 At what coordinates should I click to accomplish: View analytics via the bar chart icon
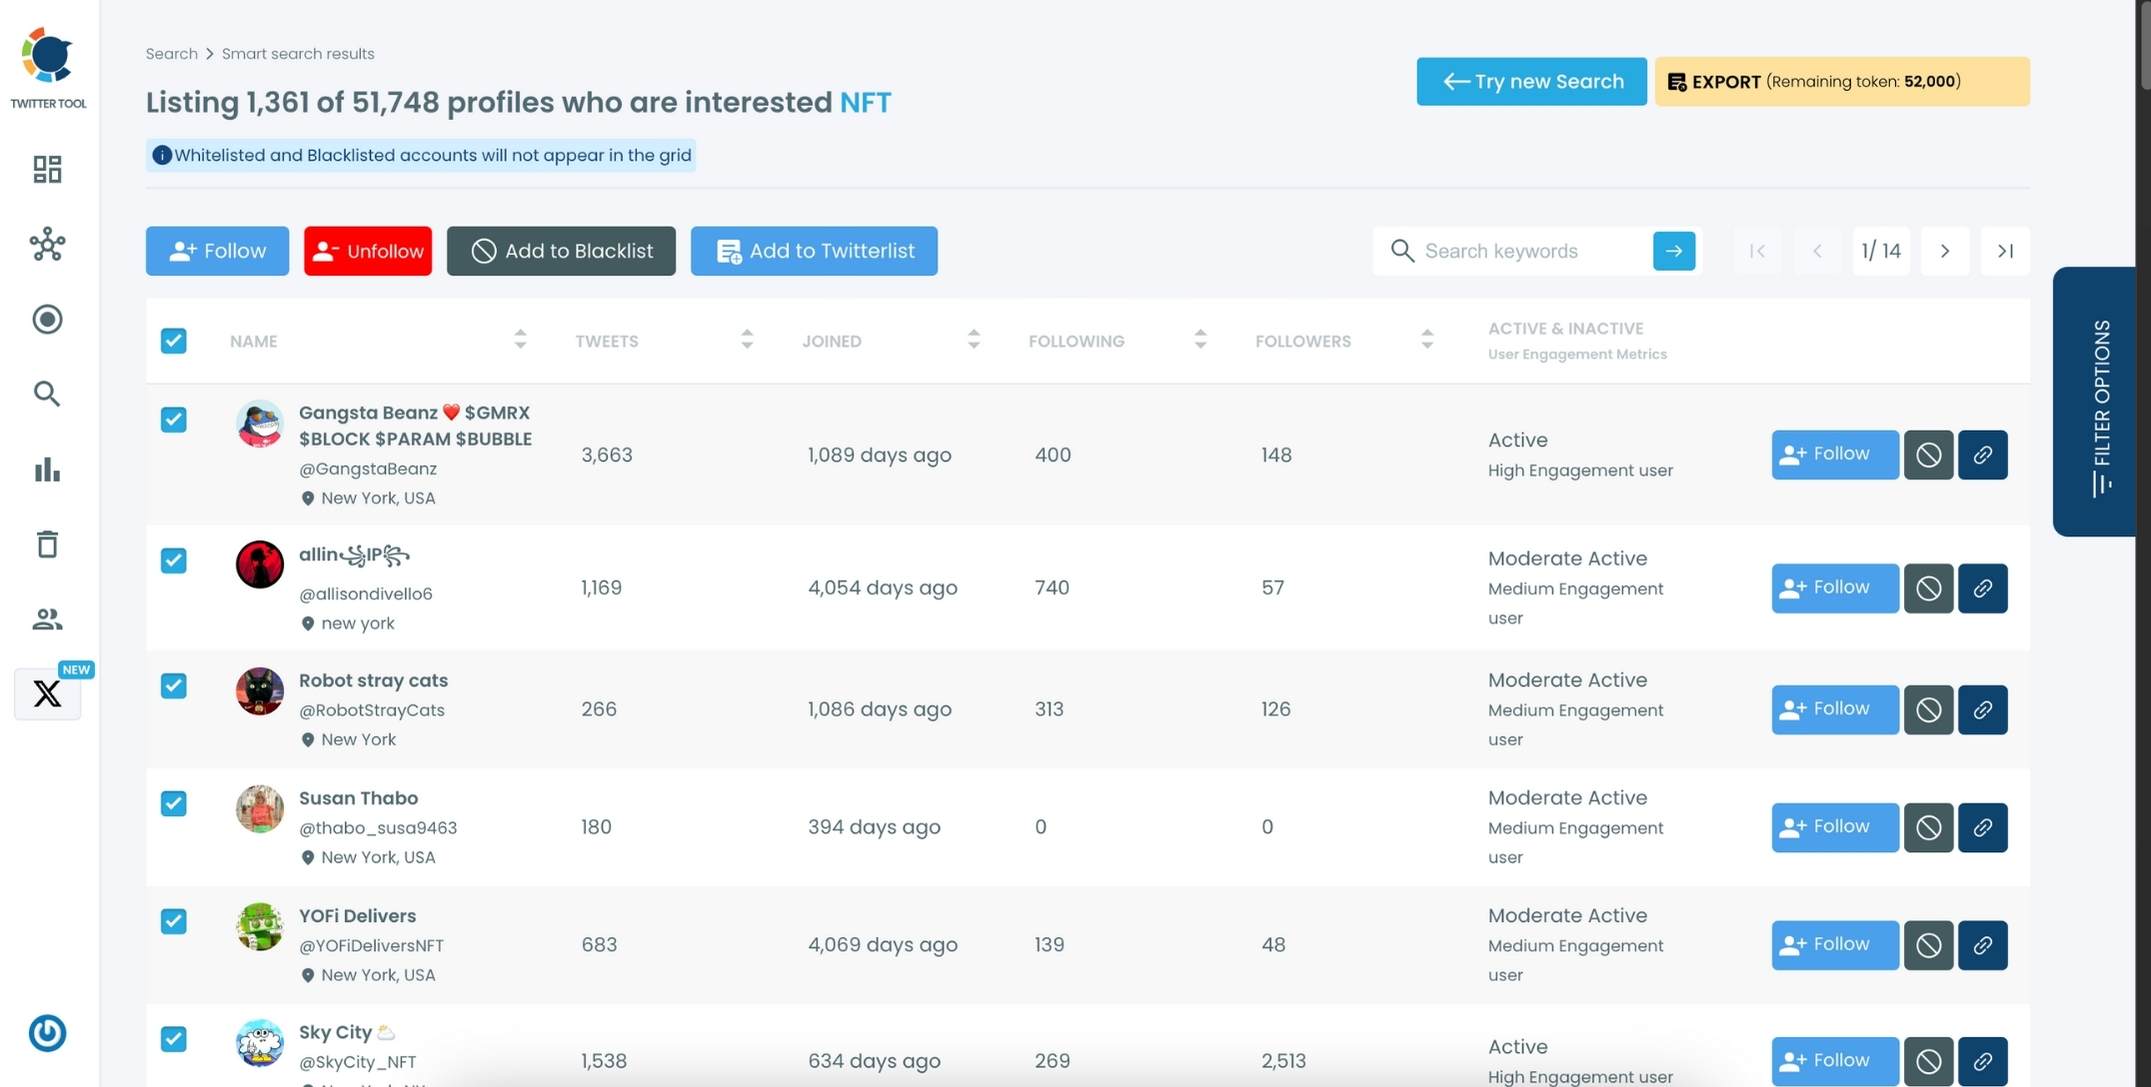tap(46, 469)
